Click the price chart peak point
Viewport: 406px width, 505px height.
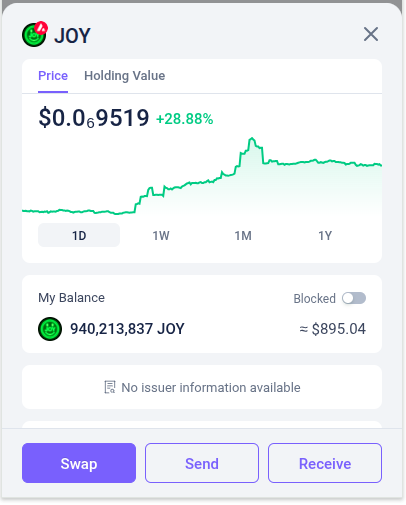click(252, 138)
